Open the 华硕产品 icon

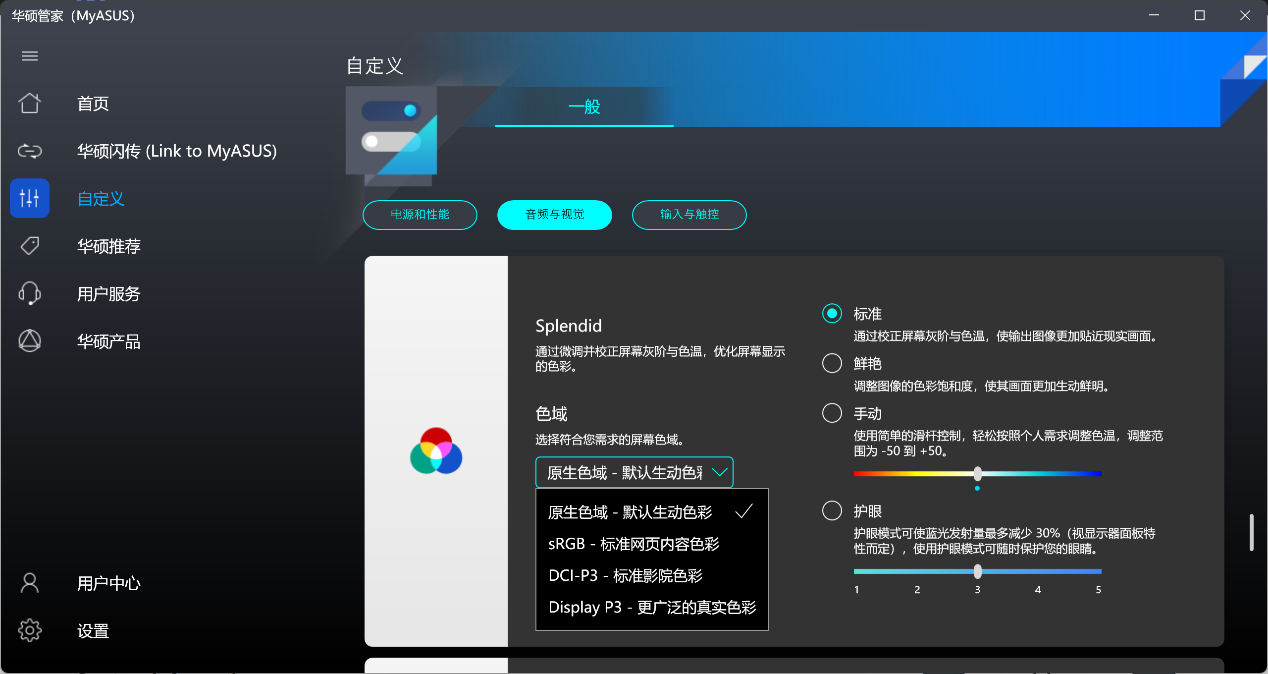(30, 342)
